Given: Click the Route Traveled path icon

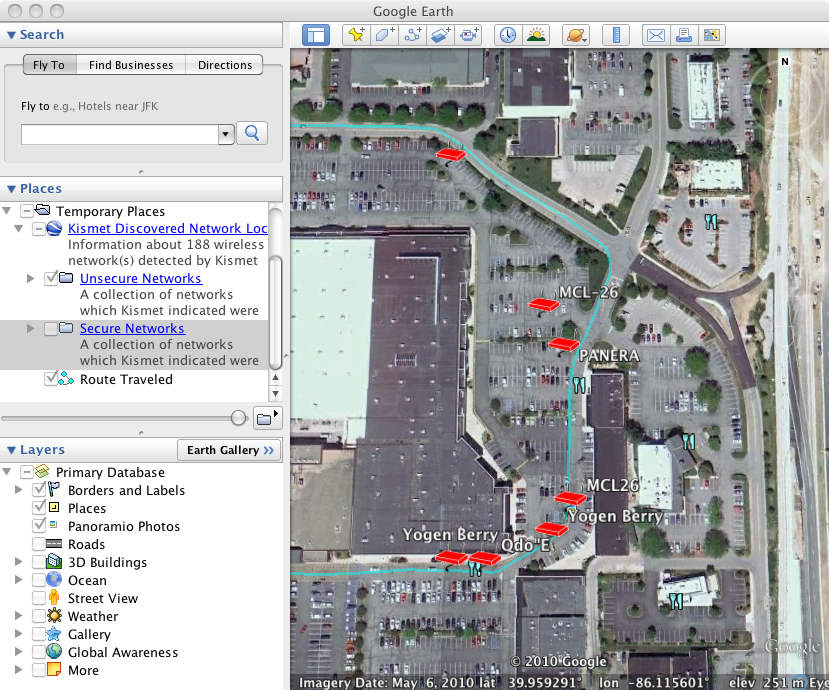Looking at the screenshot, I should point(66,379).
